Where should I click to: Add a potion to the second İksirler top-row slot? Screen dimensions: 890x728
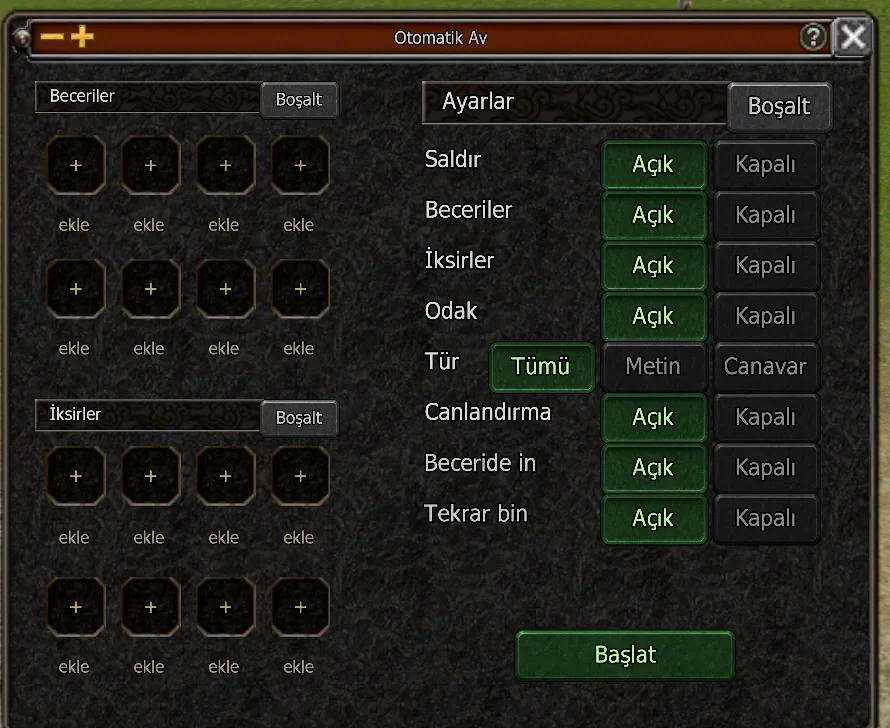[x=150, y=476]
